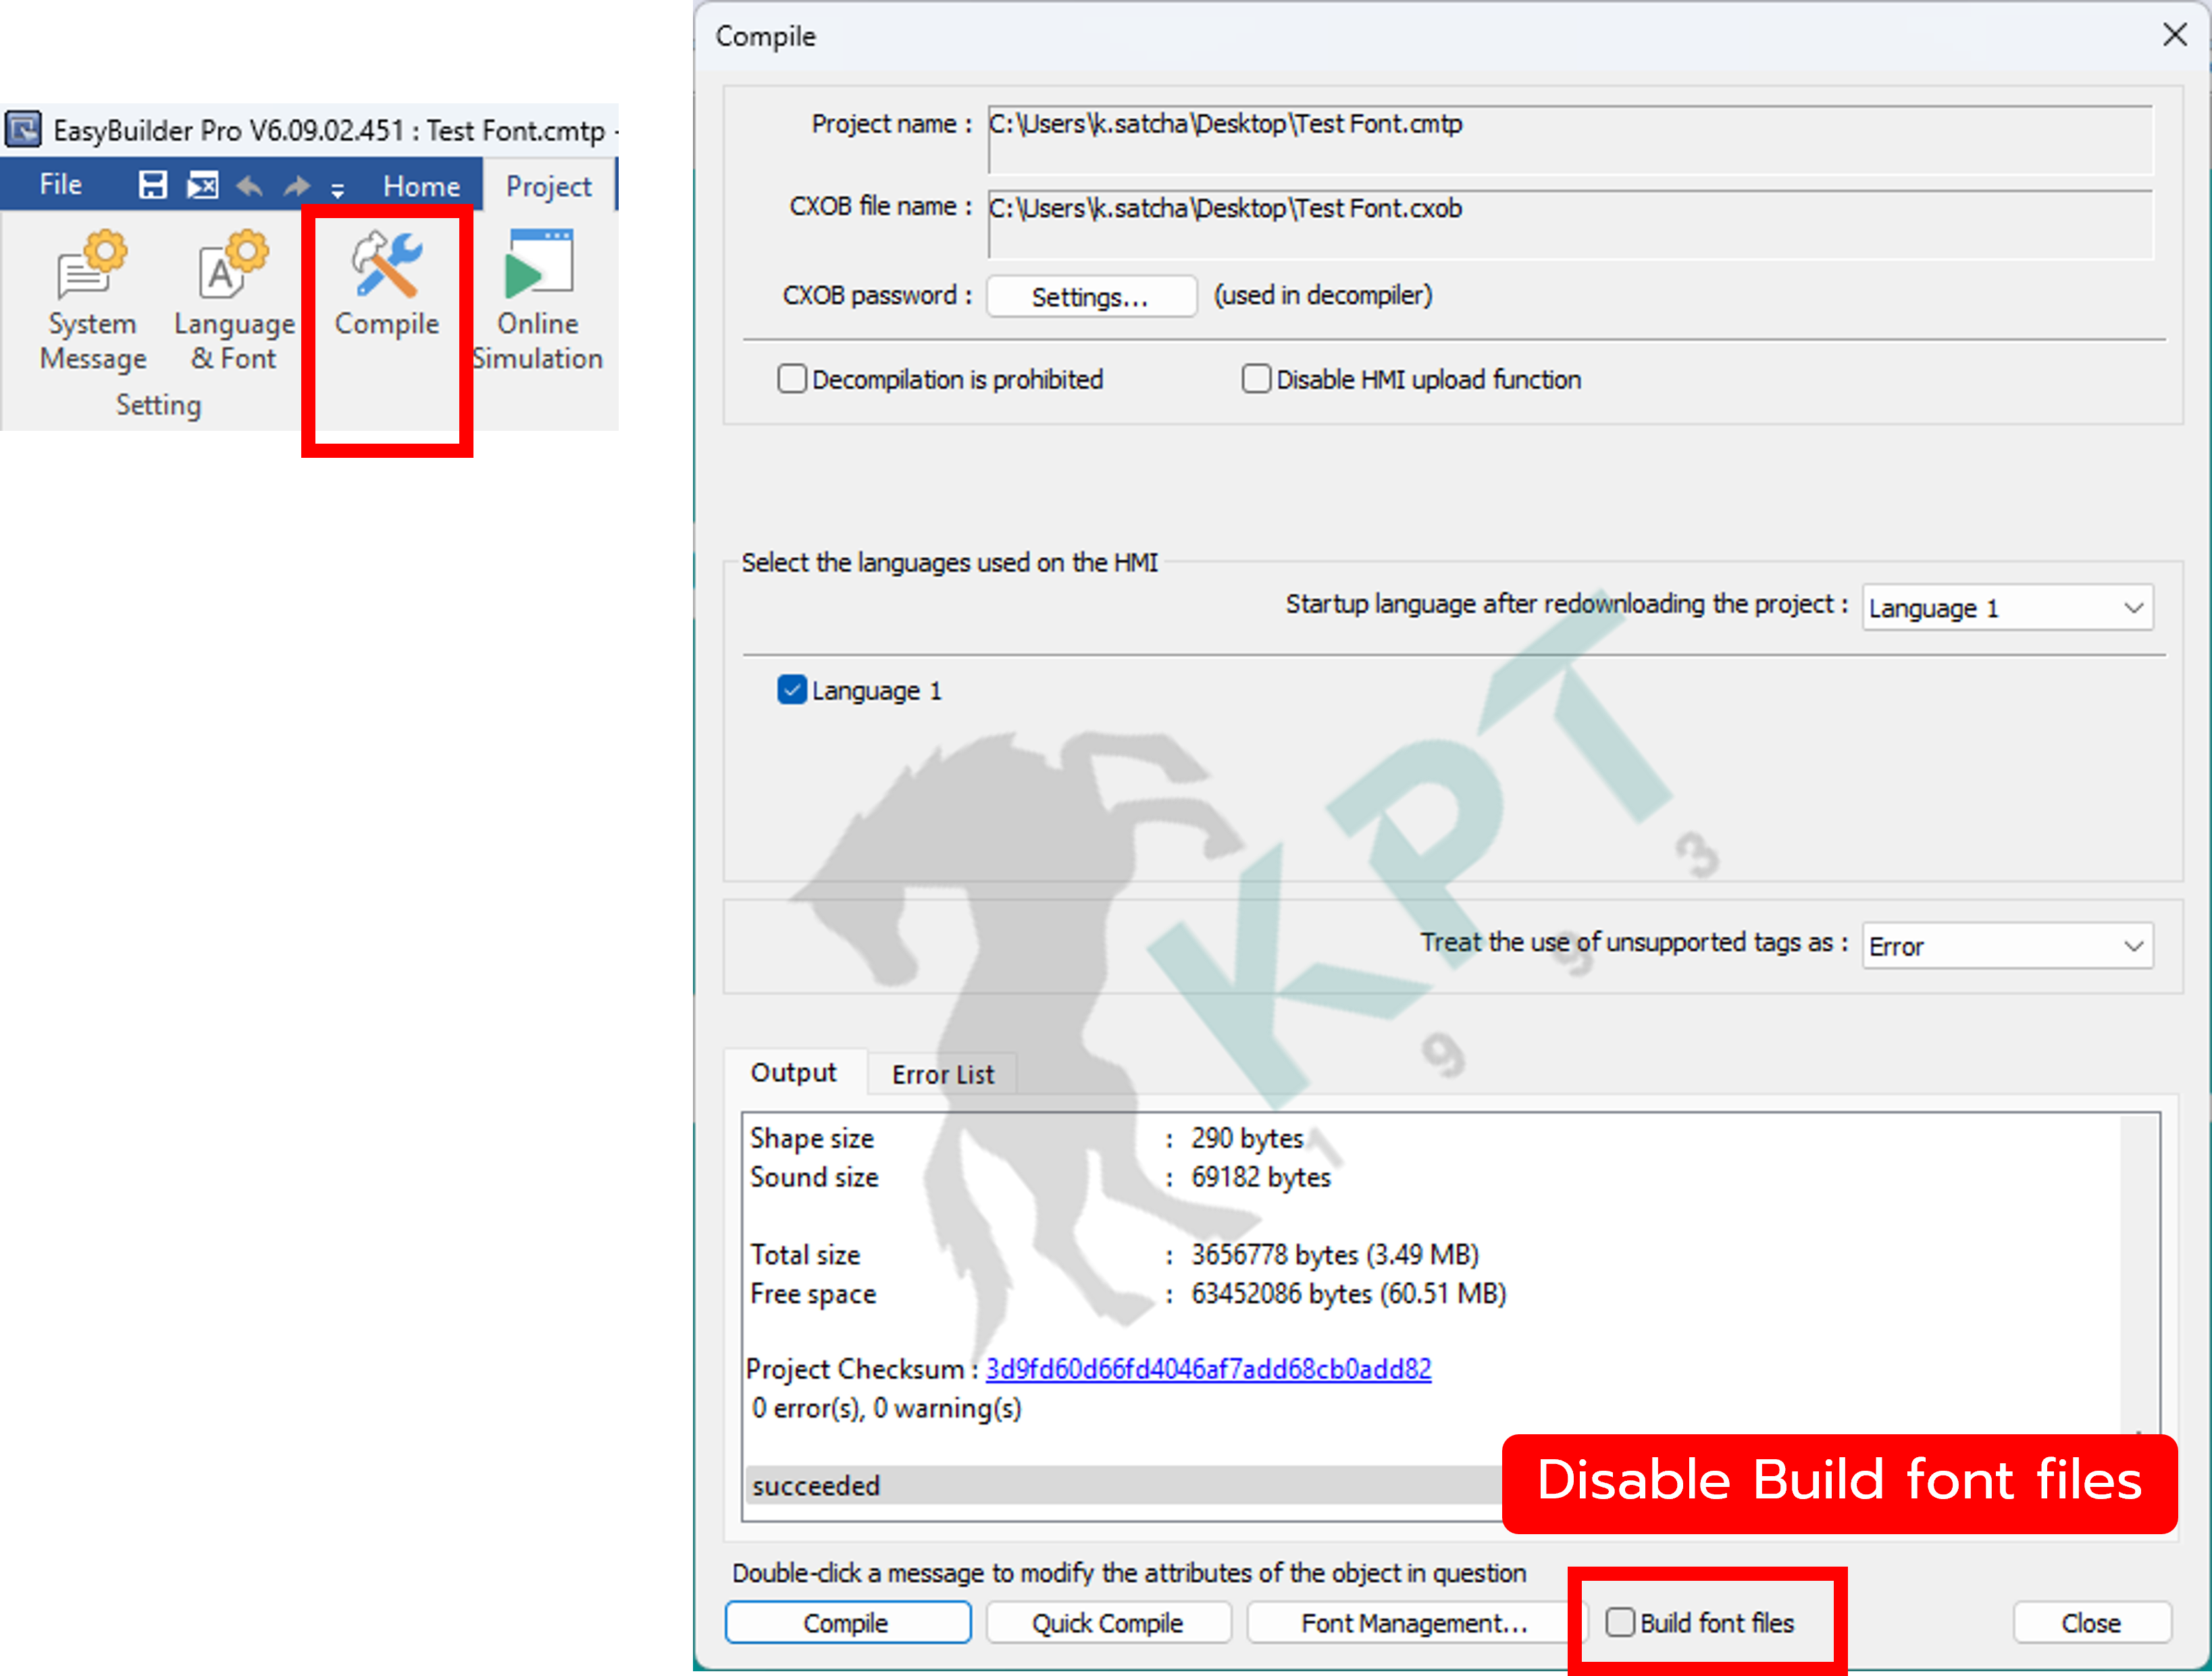Open CXOB password Settings
Screen dimensions: 2212x1676
click(x=1091, y=297)
